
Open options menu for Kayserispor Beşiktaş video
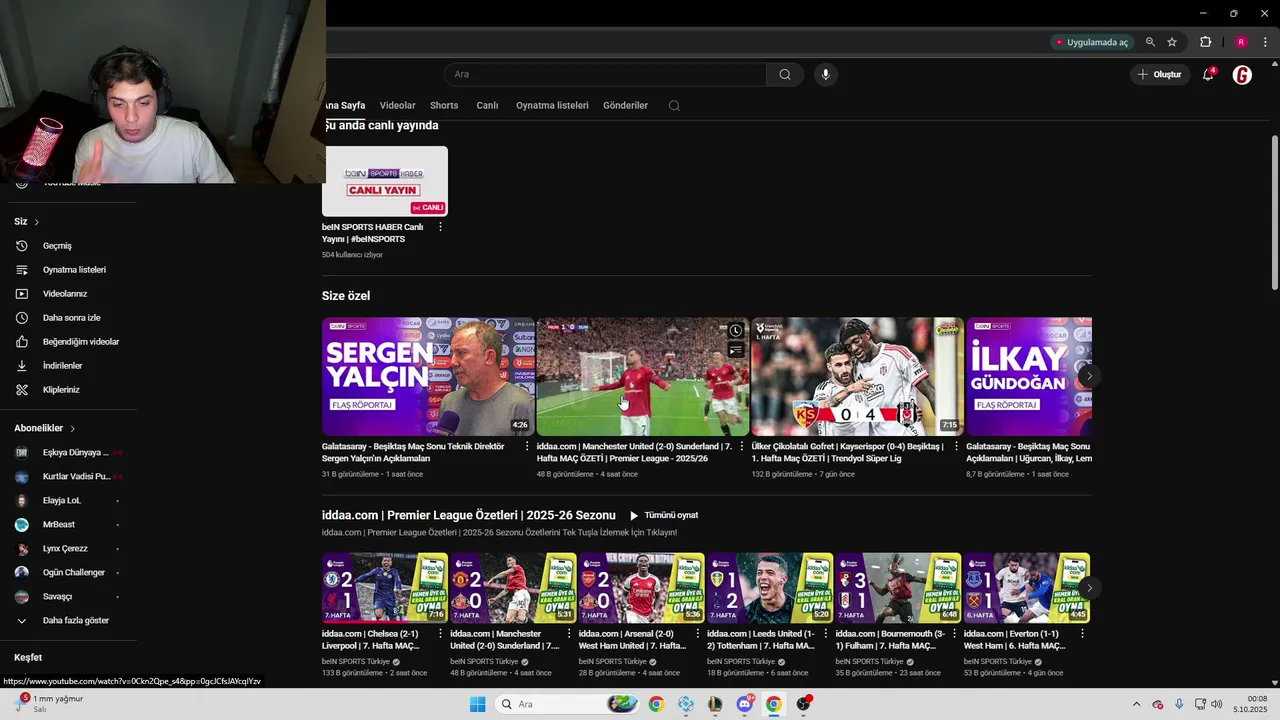pos(956,446)
